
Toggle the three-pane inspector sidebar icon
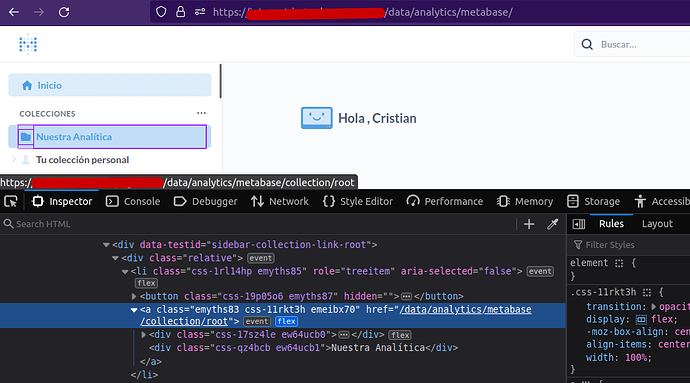pyautogui.click(x=579, y=224)
